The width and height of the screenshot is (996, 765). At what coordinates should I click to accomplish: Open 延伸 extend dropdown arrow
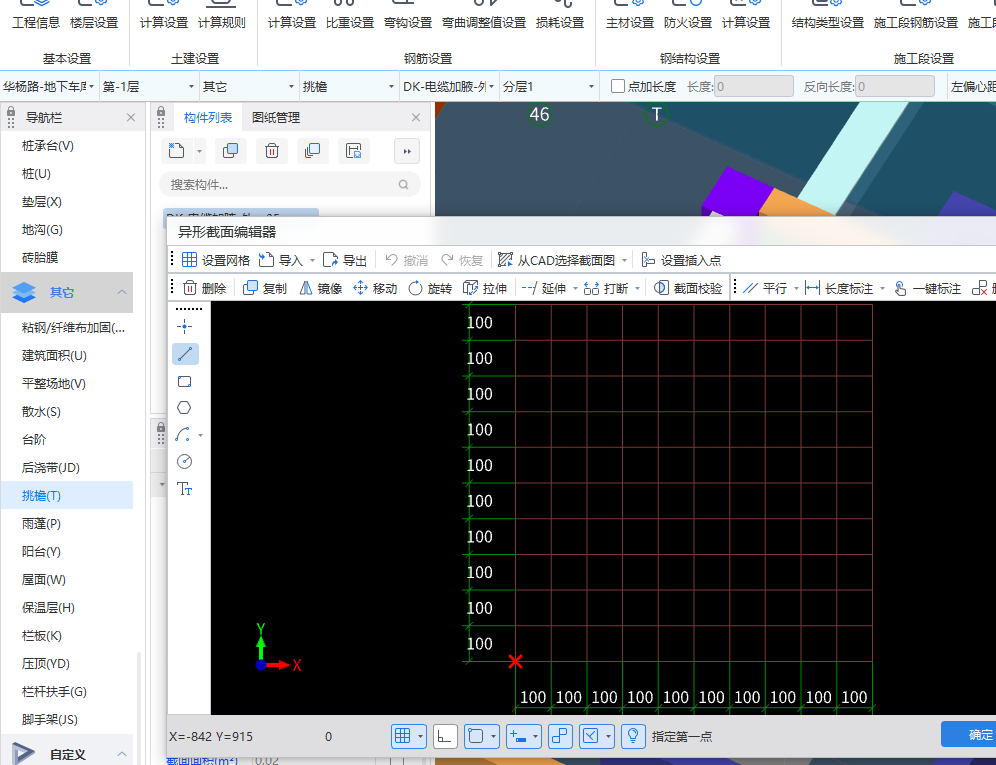575,288
